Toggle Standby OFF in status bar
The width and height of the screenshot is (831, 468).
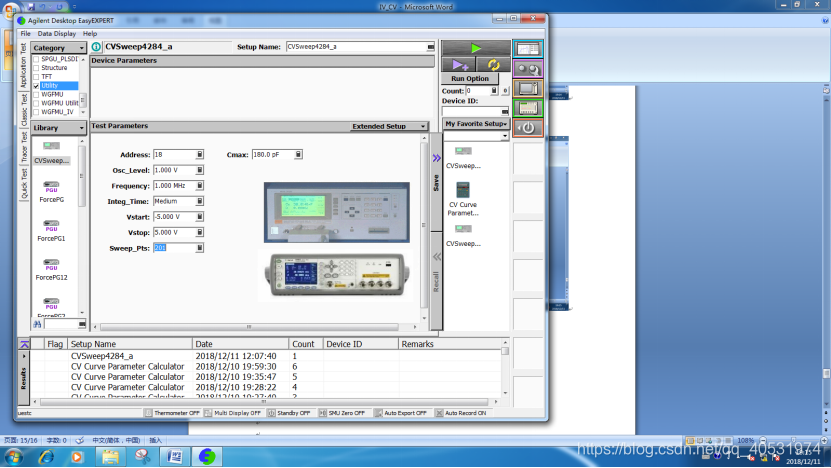(289, 413)
